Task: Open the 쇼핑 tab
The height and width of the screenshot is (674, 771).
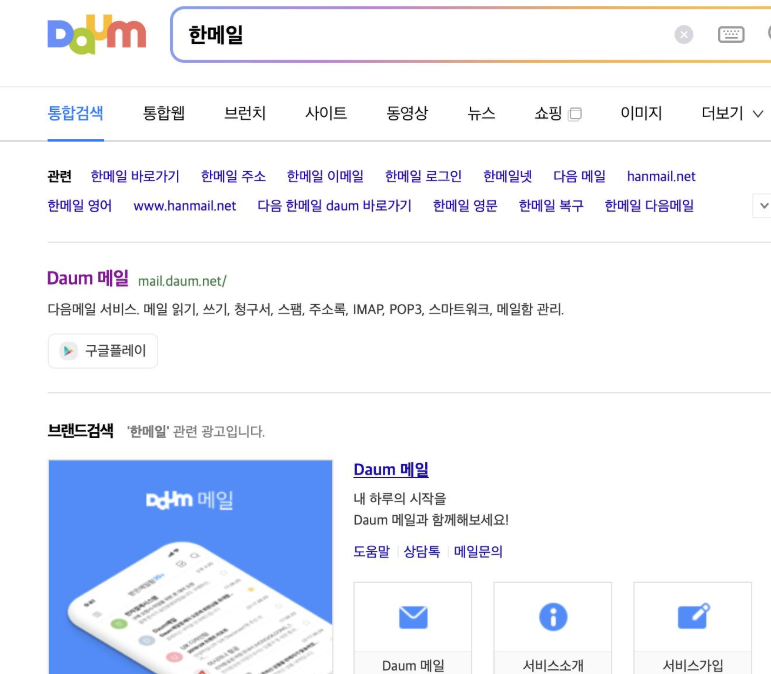Action: pos(548,114)
